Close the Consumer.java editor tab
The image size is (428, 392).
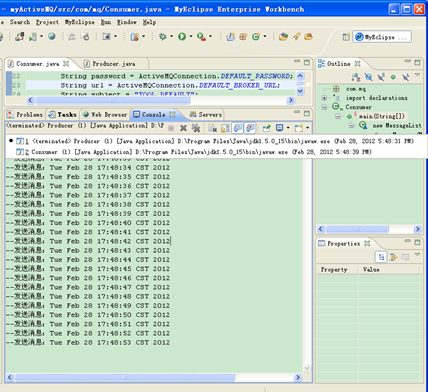click(66, 63)
